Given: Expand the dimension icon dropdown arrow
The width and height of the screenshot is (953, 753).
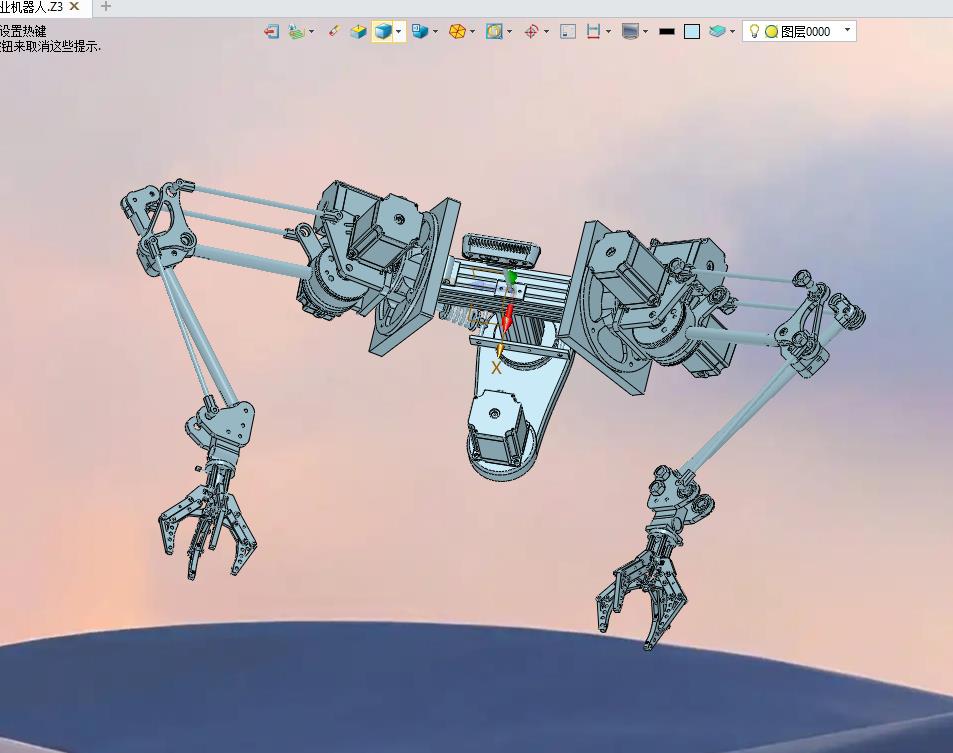Looking at the screenshot, I should point(608,32).
